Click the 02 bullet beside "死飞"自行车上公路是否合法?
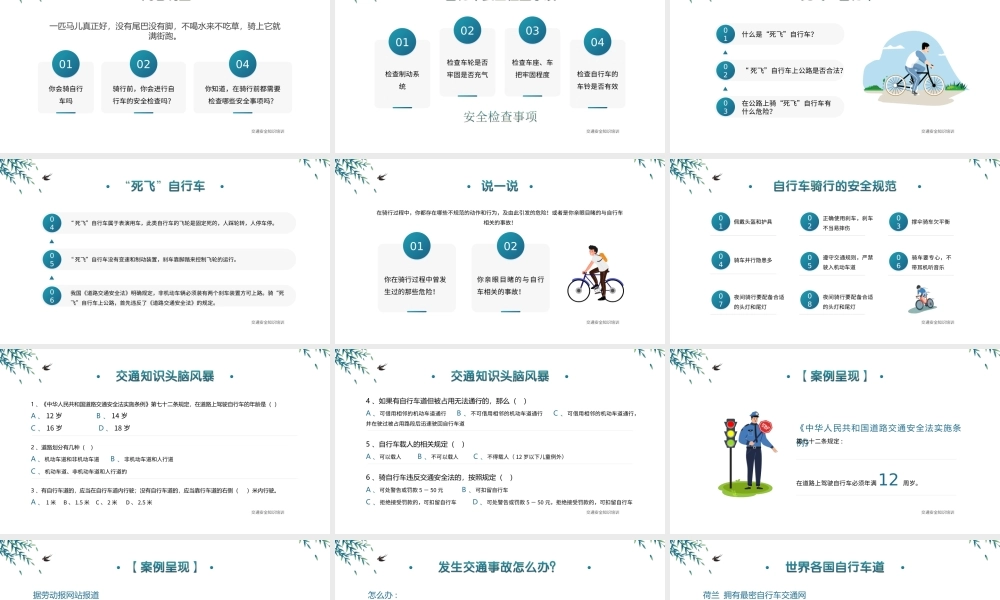The height and width of the screenshot is (600, 1000). [725, 70]
